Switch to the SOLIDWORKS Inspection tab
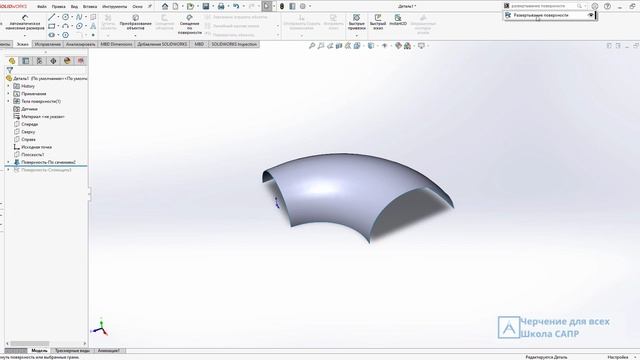This screenshot has height=360, width=640. [x=234, y=44]
